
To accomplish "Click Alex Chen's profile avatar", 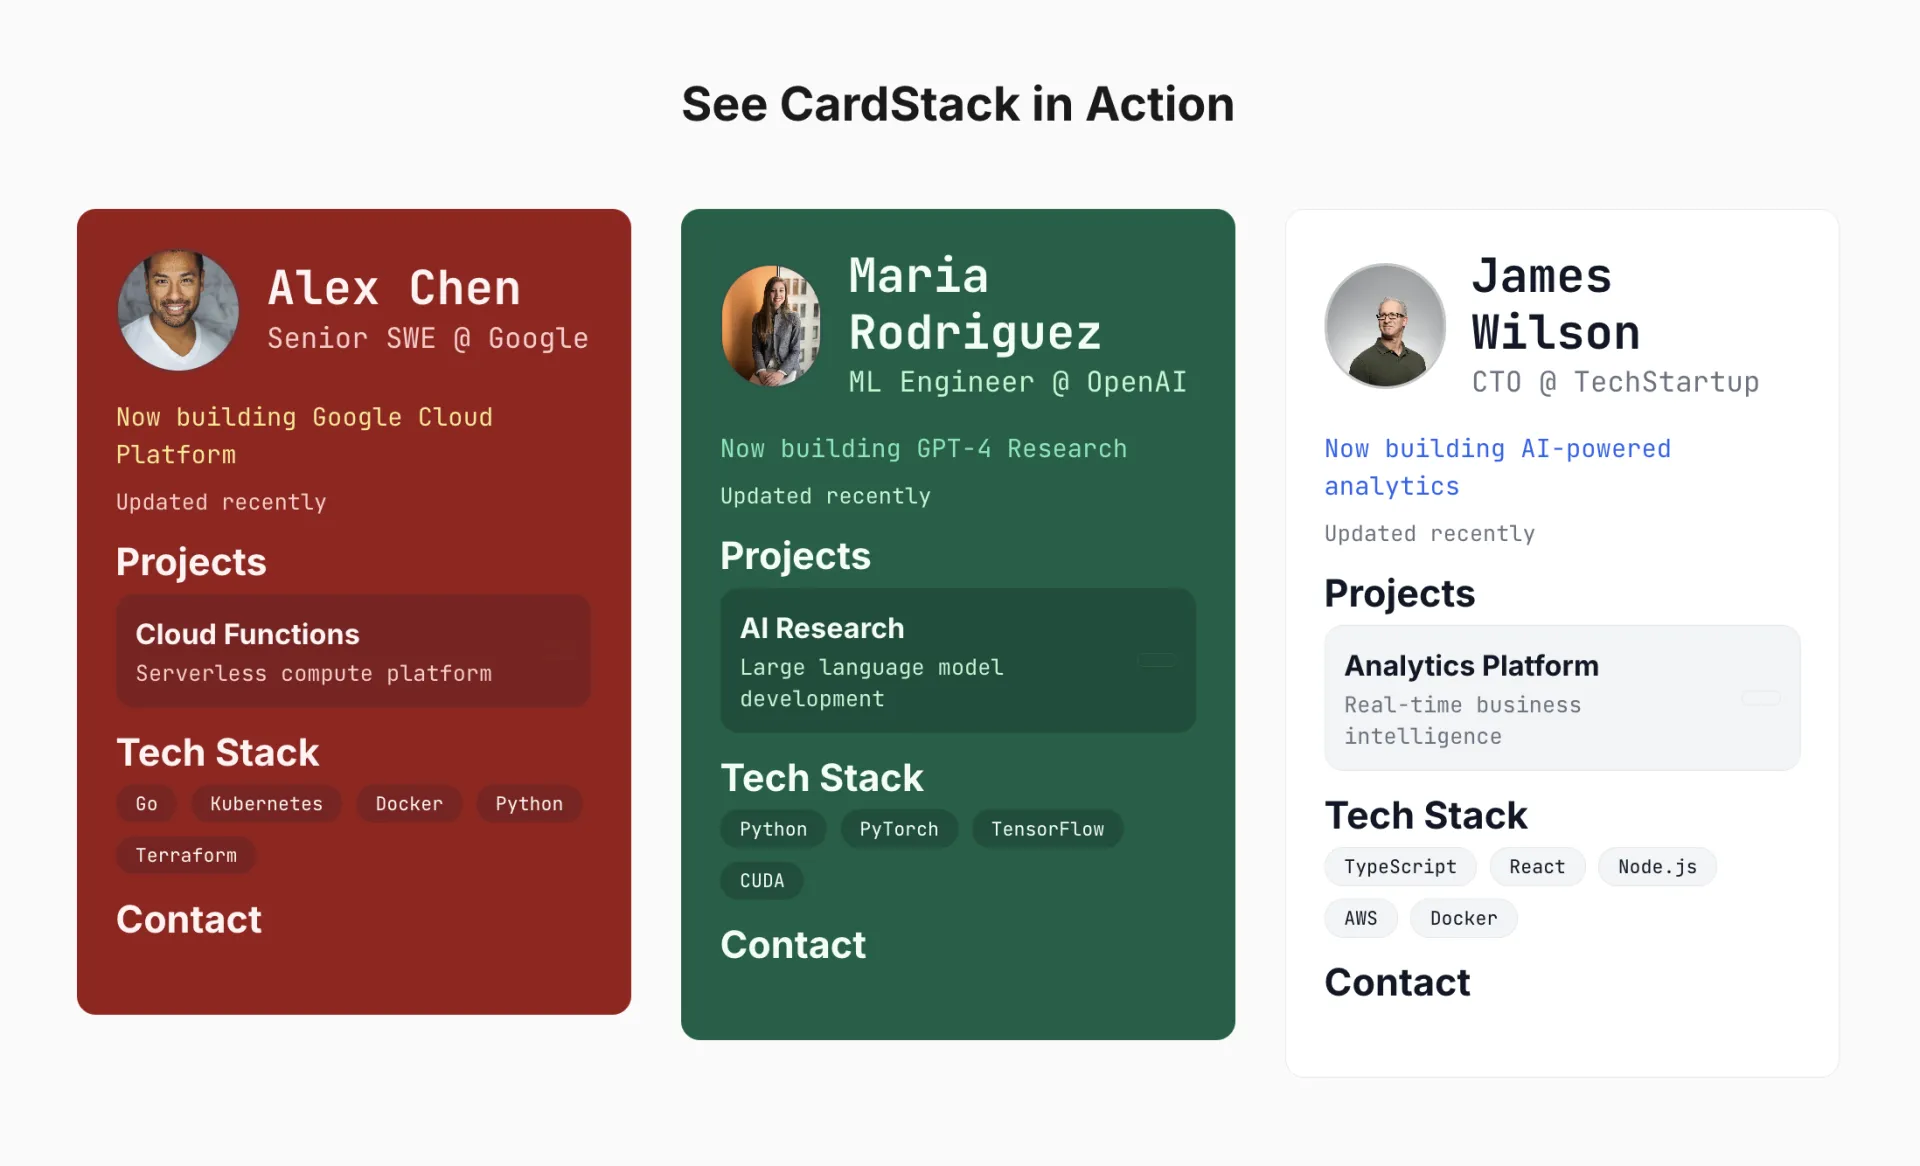I will pyautogui.click(x=178, y=310).
